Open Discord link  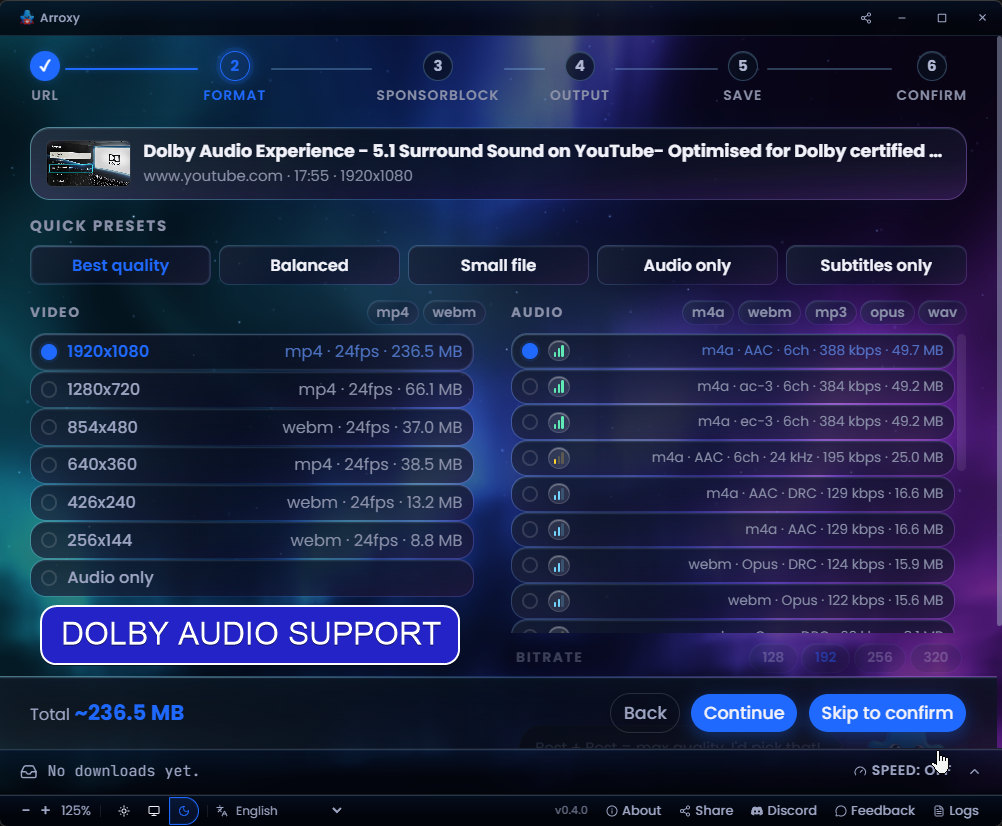[x=783, y=811]
